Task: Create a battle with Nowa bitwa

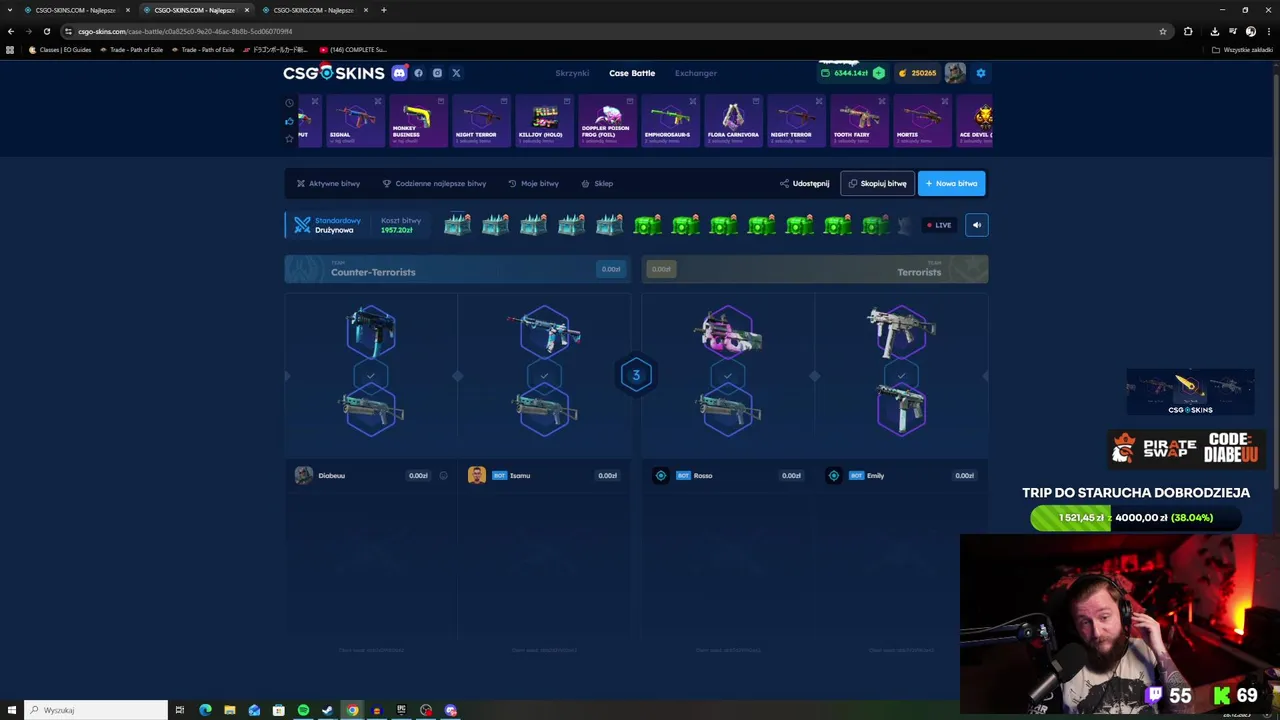Action: 951,184
